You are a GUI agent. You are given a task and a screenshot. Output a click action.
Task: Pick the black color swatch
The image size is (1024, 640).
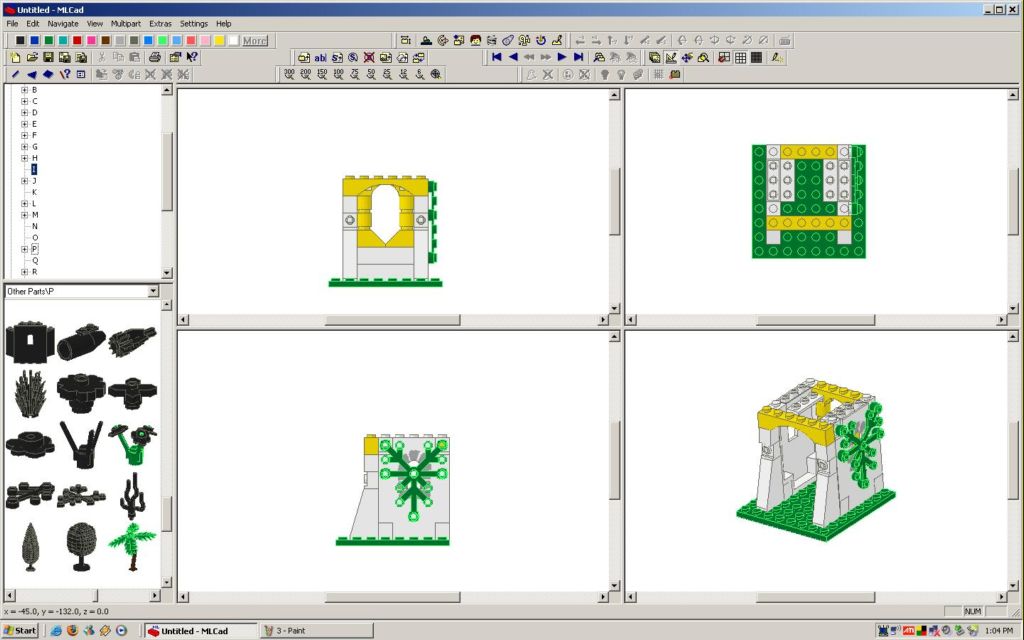tap(20, 40)
